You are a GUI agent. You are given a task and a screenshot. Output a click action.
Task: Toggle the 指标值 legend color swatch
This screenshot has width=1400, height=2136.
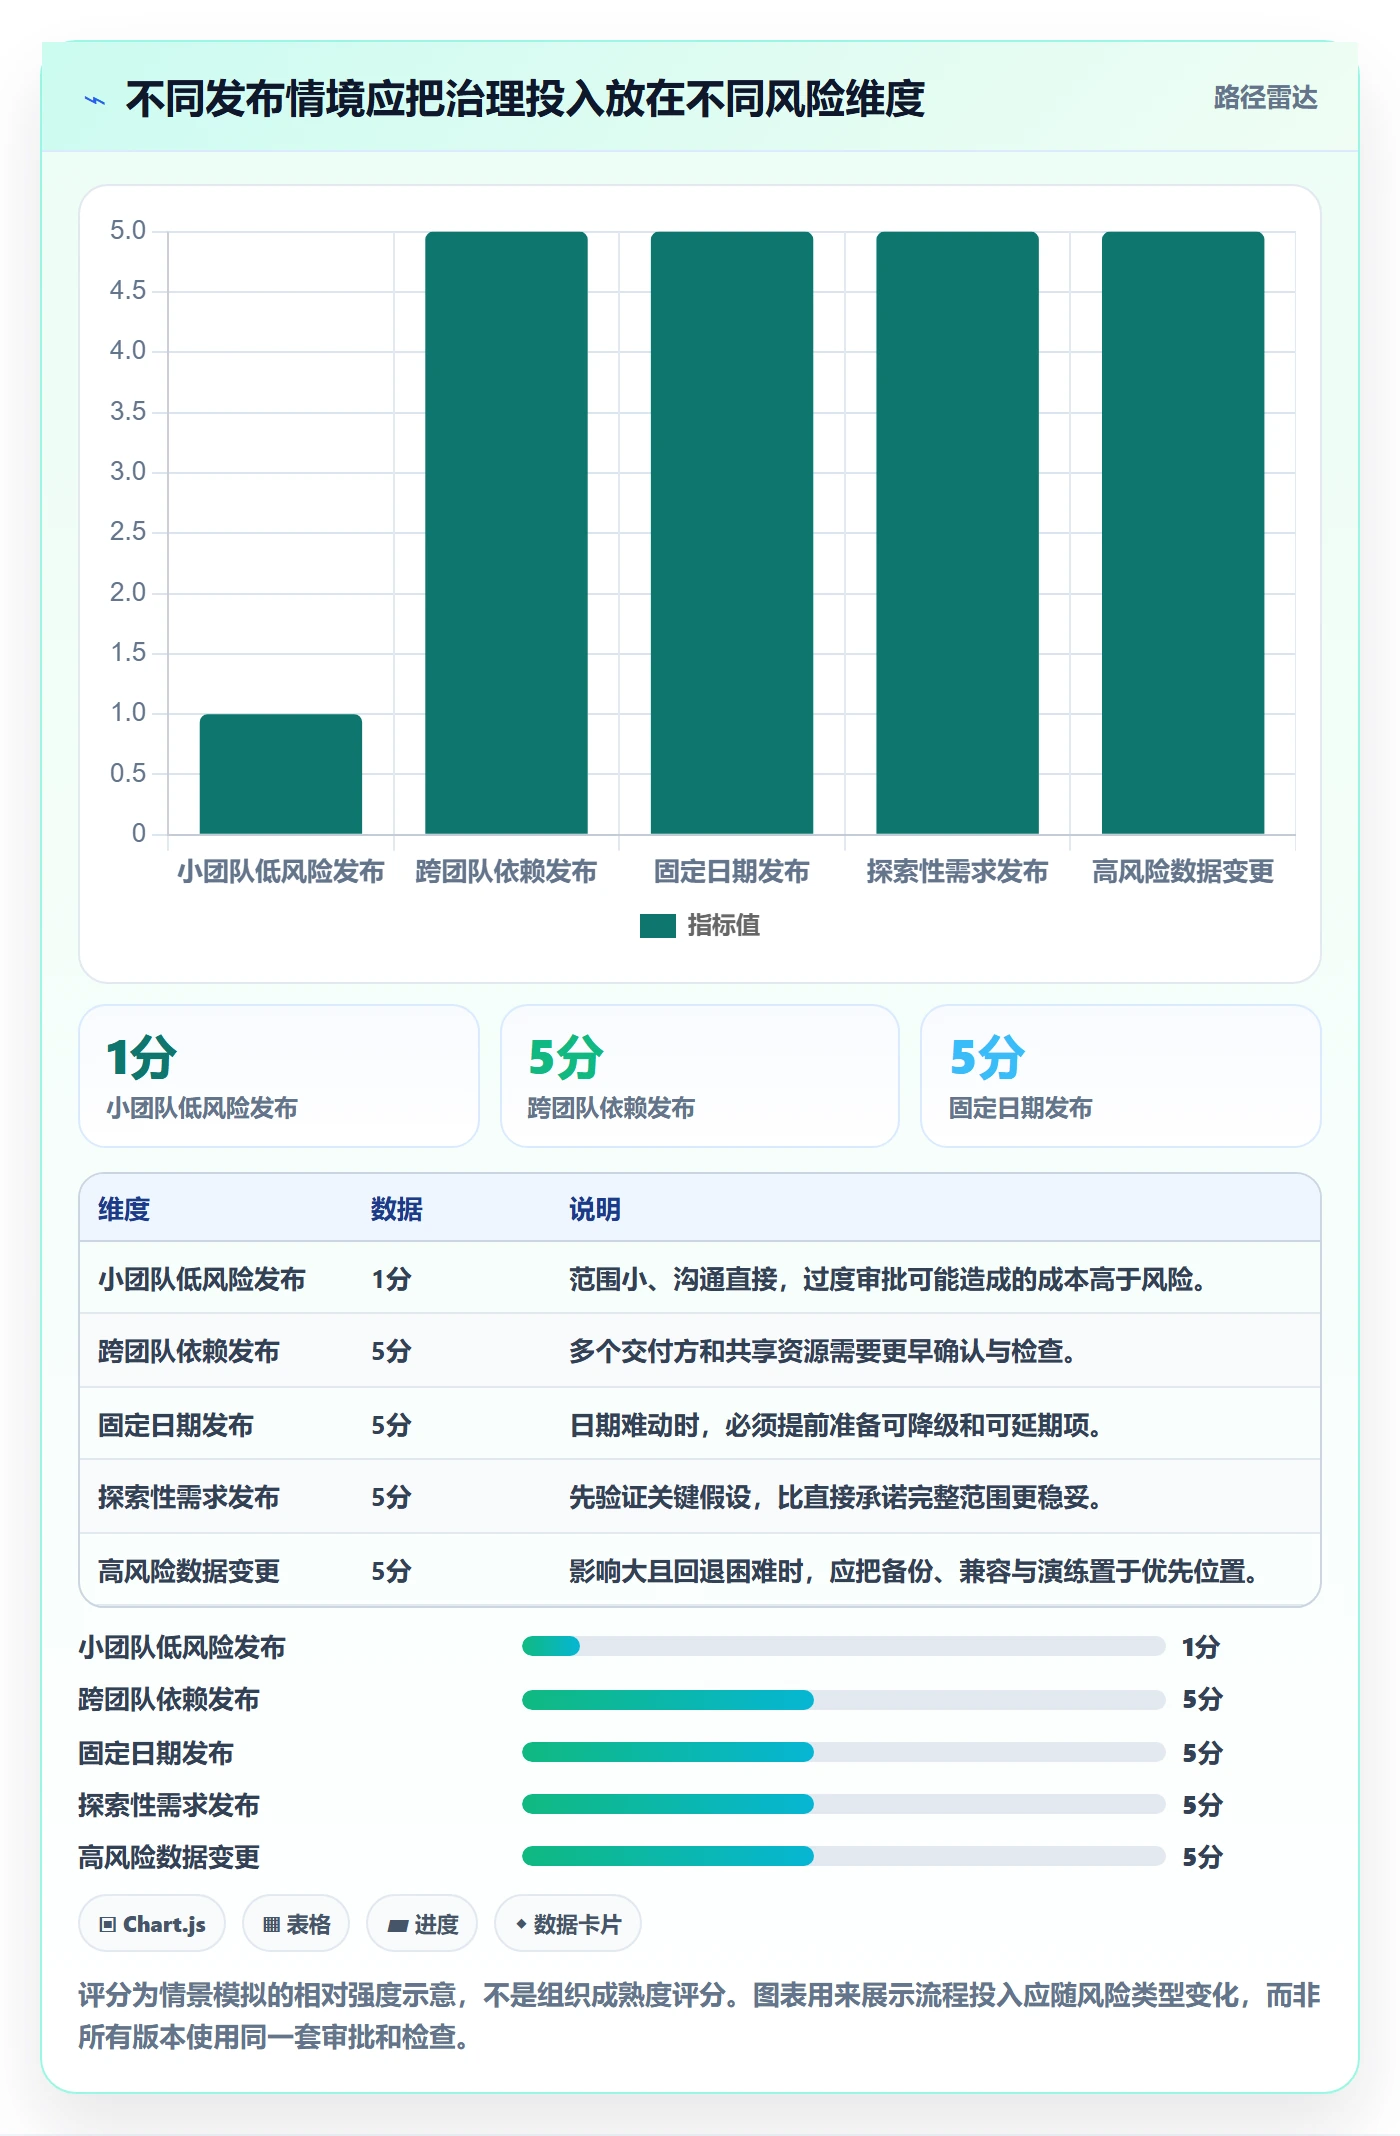point(657,926)
